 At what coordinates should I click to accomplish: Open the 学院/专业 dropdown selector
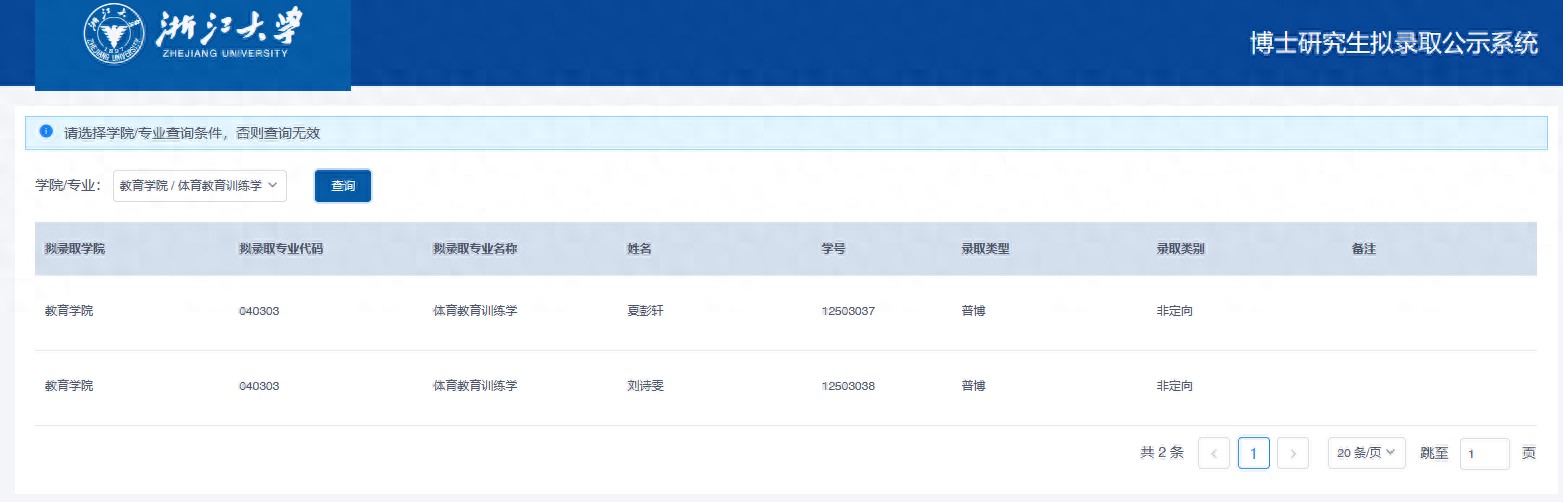(x=200, y=186)
